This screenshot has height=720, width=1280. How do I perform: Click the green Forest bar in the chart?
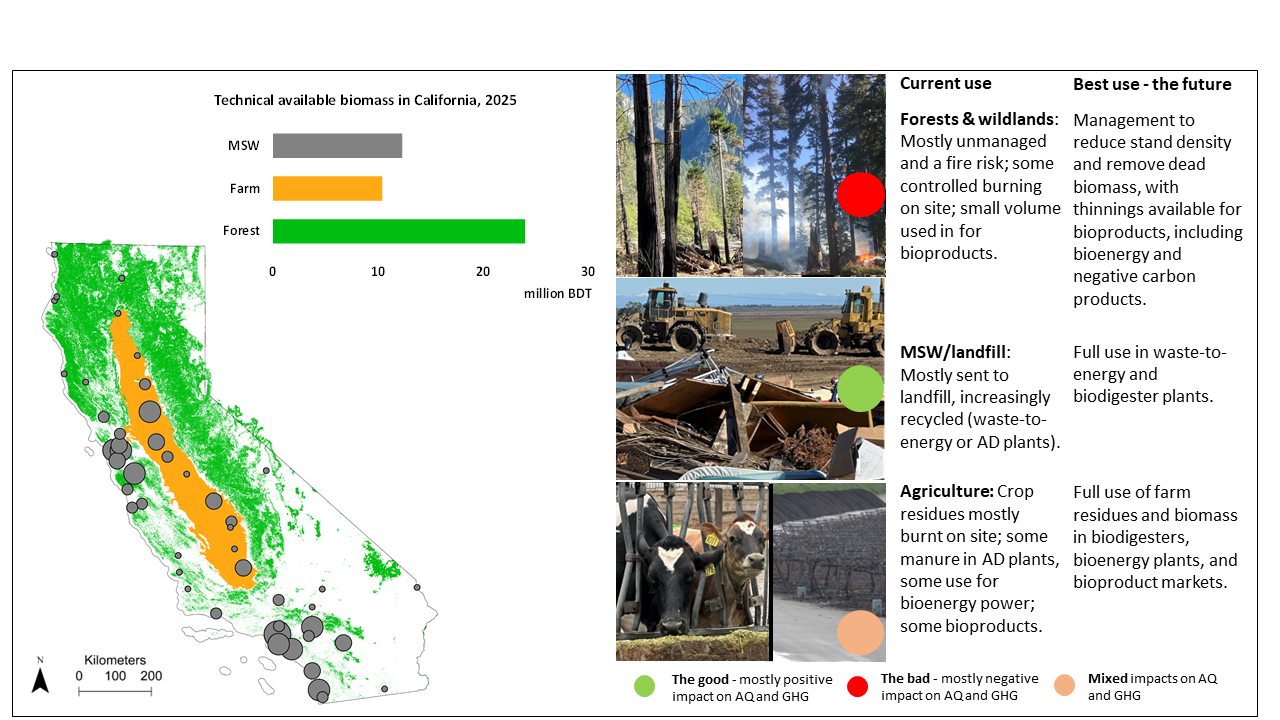398,231
